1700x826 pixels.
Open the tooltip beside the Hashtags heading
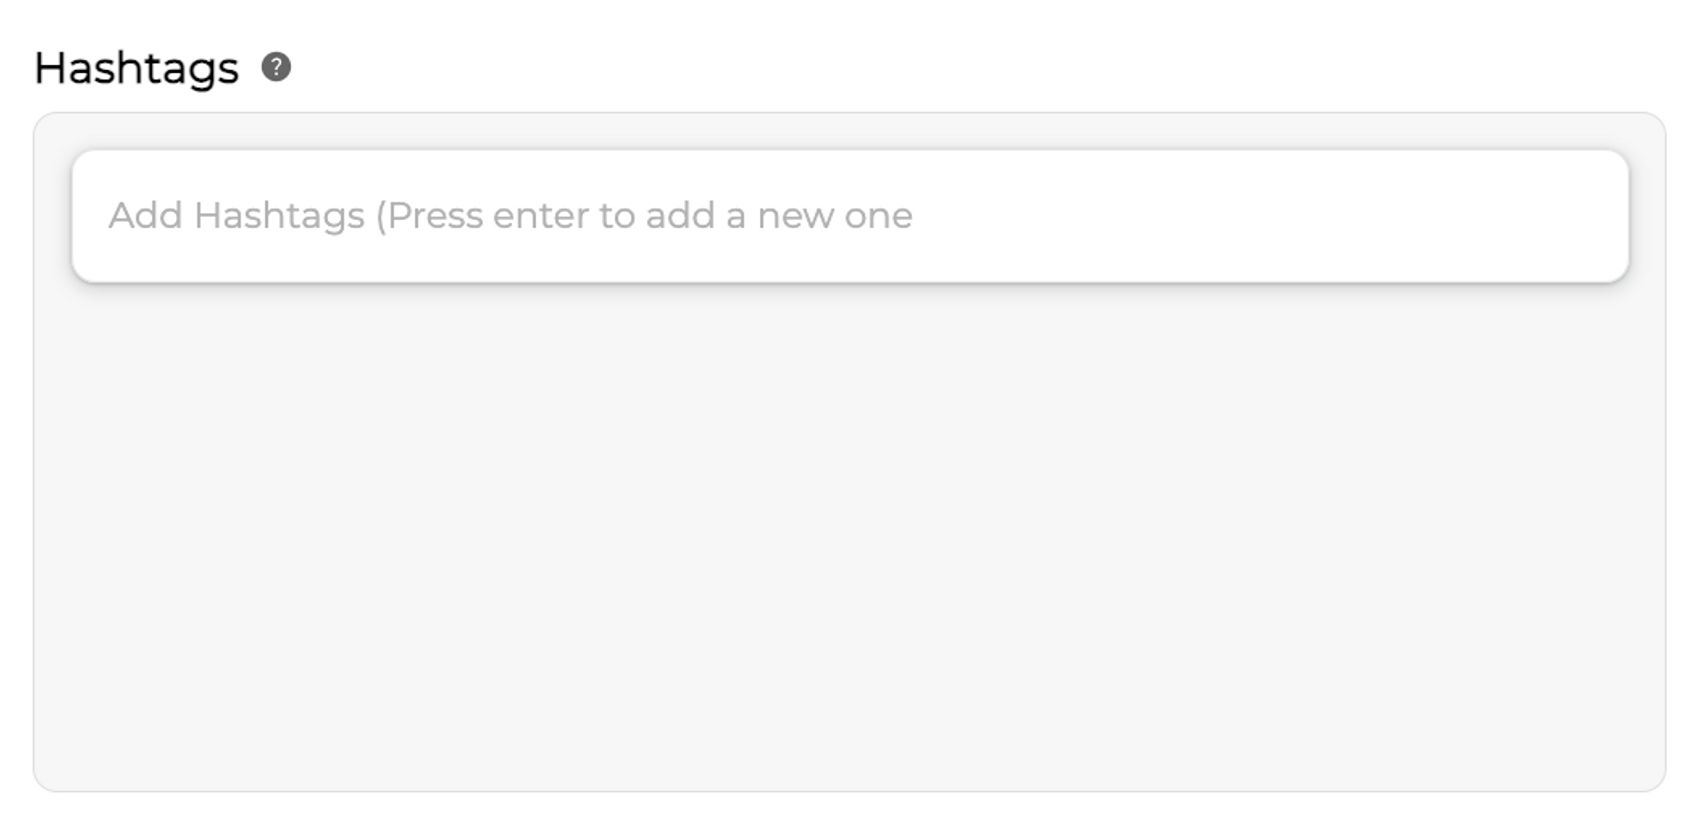tap(276, 67)
